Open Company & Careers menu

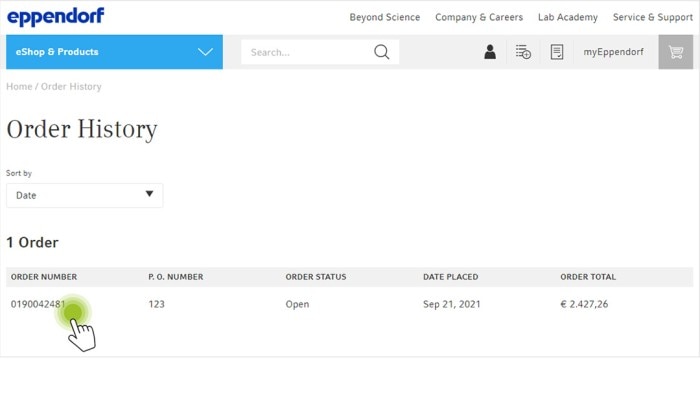(x=479, y=17)
